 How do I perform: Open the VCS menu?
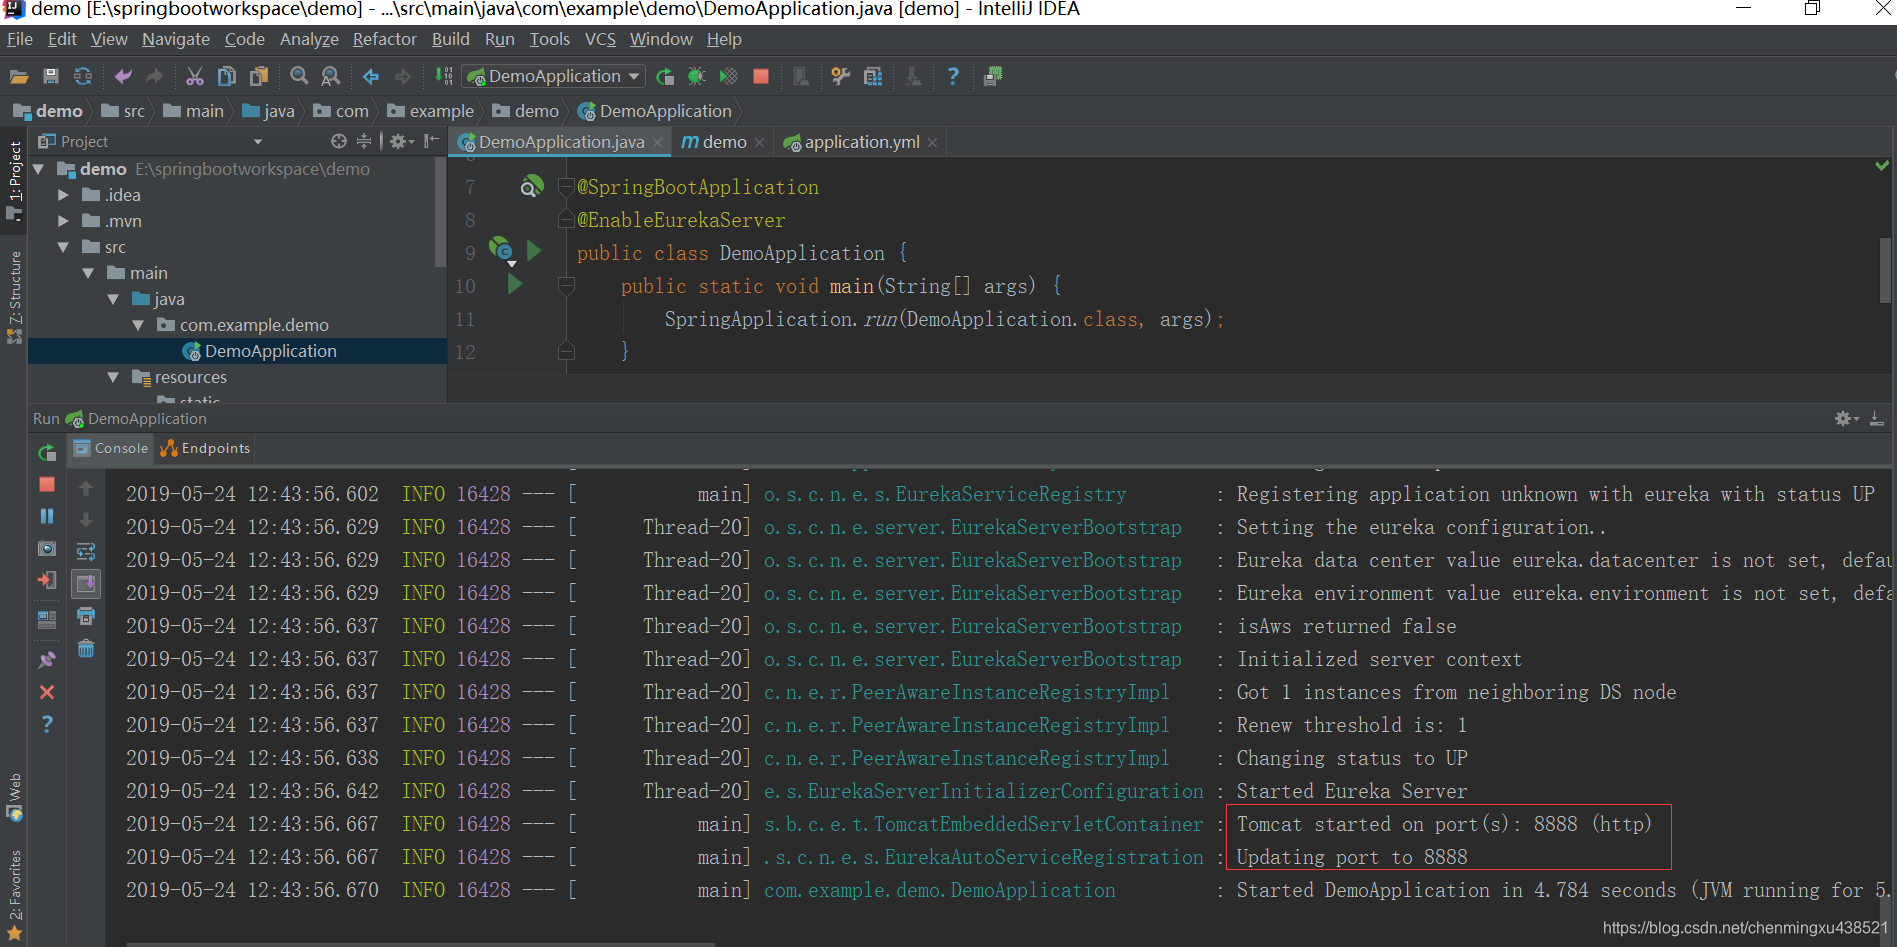click(x=600, y=39)
